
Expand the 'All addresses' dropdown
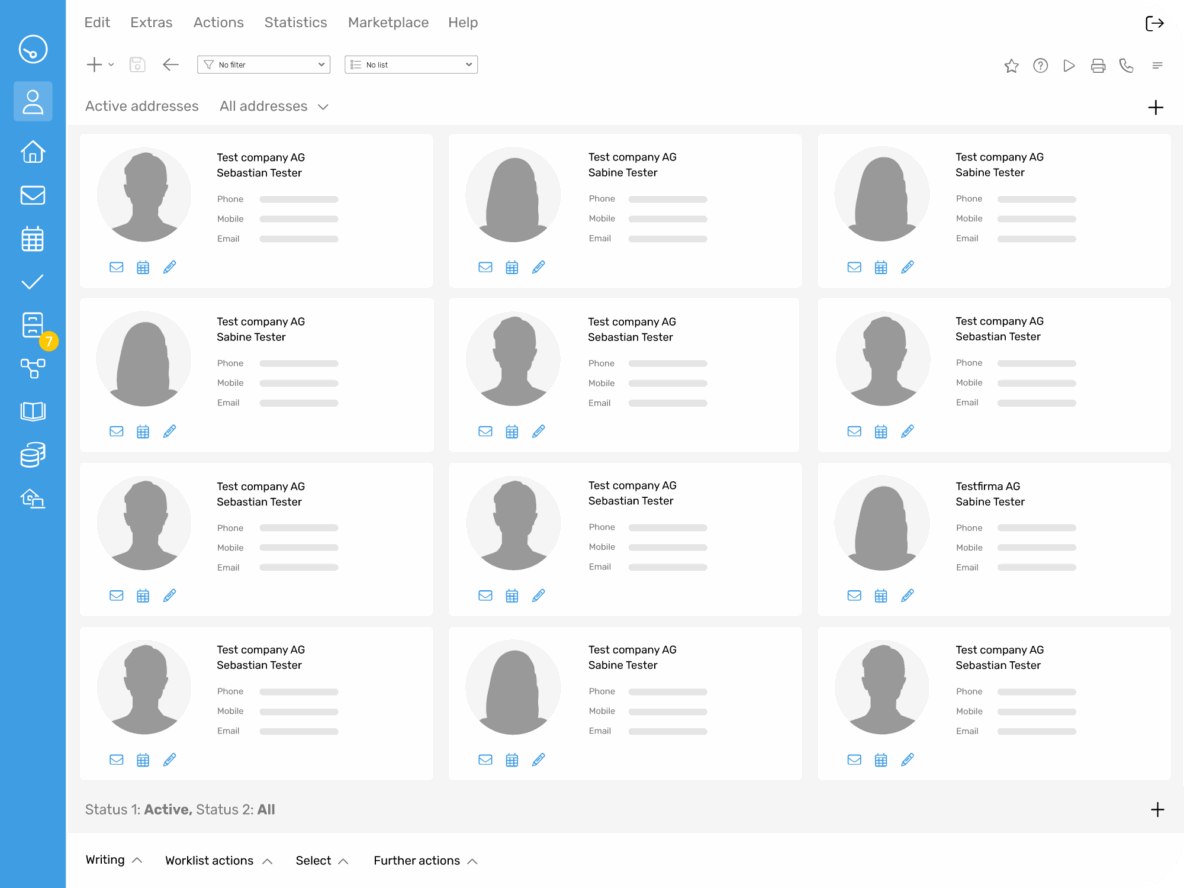coord(273,106)
